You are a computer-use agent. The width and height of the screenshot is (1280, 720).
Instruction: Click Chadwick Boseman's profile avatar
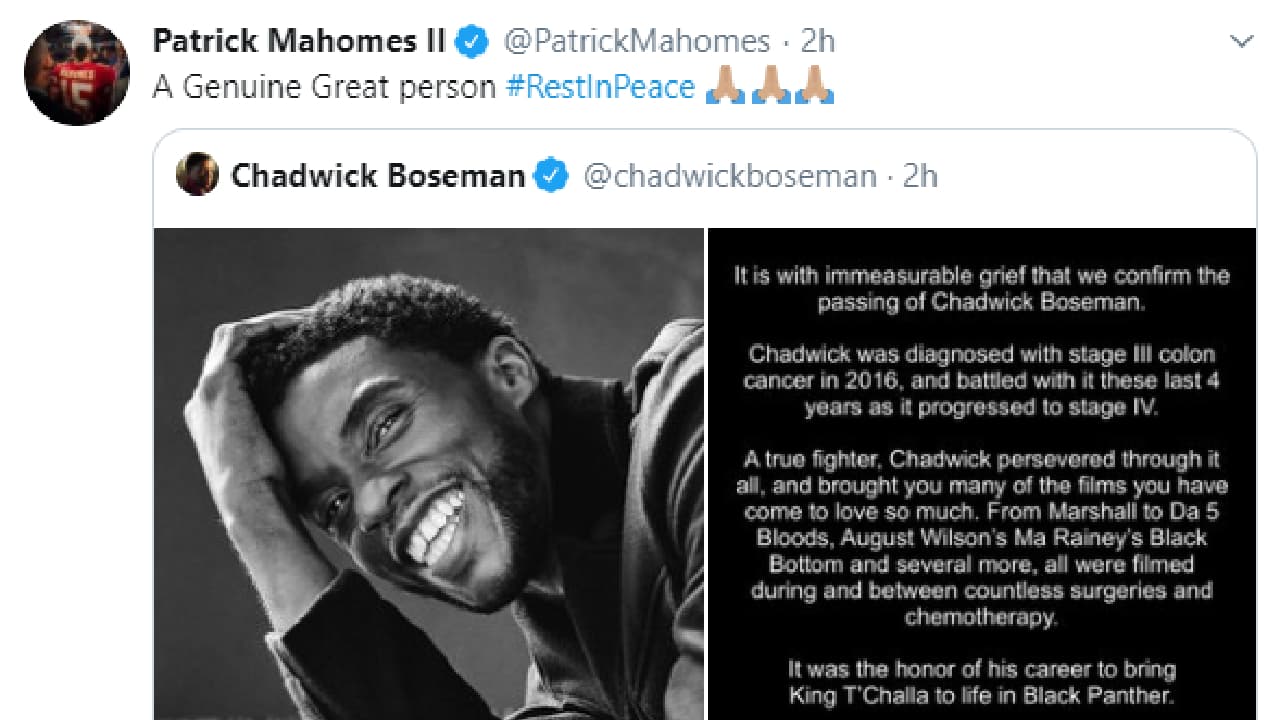pyautogui.click(x=199, y=176)
